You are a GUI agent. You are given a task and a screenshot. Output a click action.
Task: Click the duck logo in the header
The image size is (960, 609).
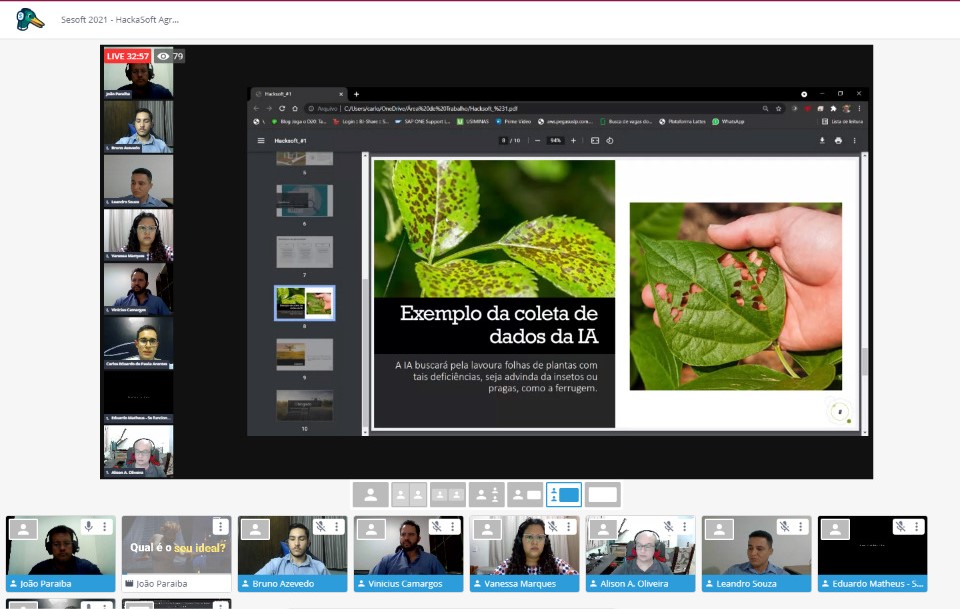[29, 20]
